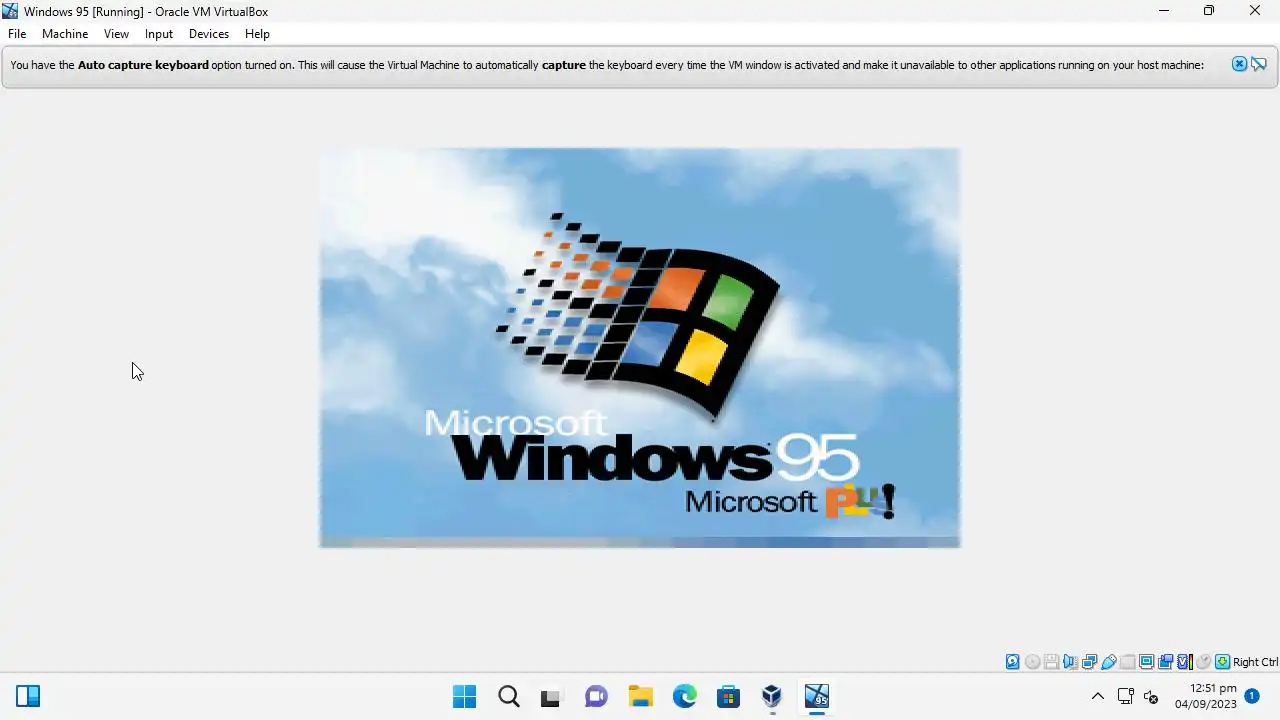1280x720 pixels.
Task: Click the Windows 95 VM taskbar icon
Action: [x=816, y=696]
